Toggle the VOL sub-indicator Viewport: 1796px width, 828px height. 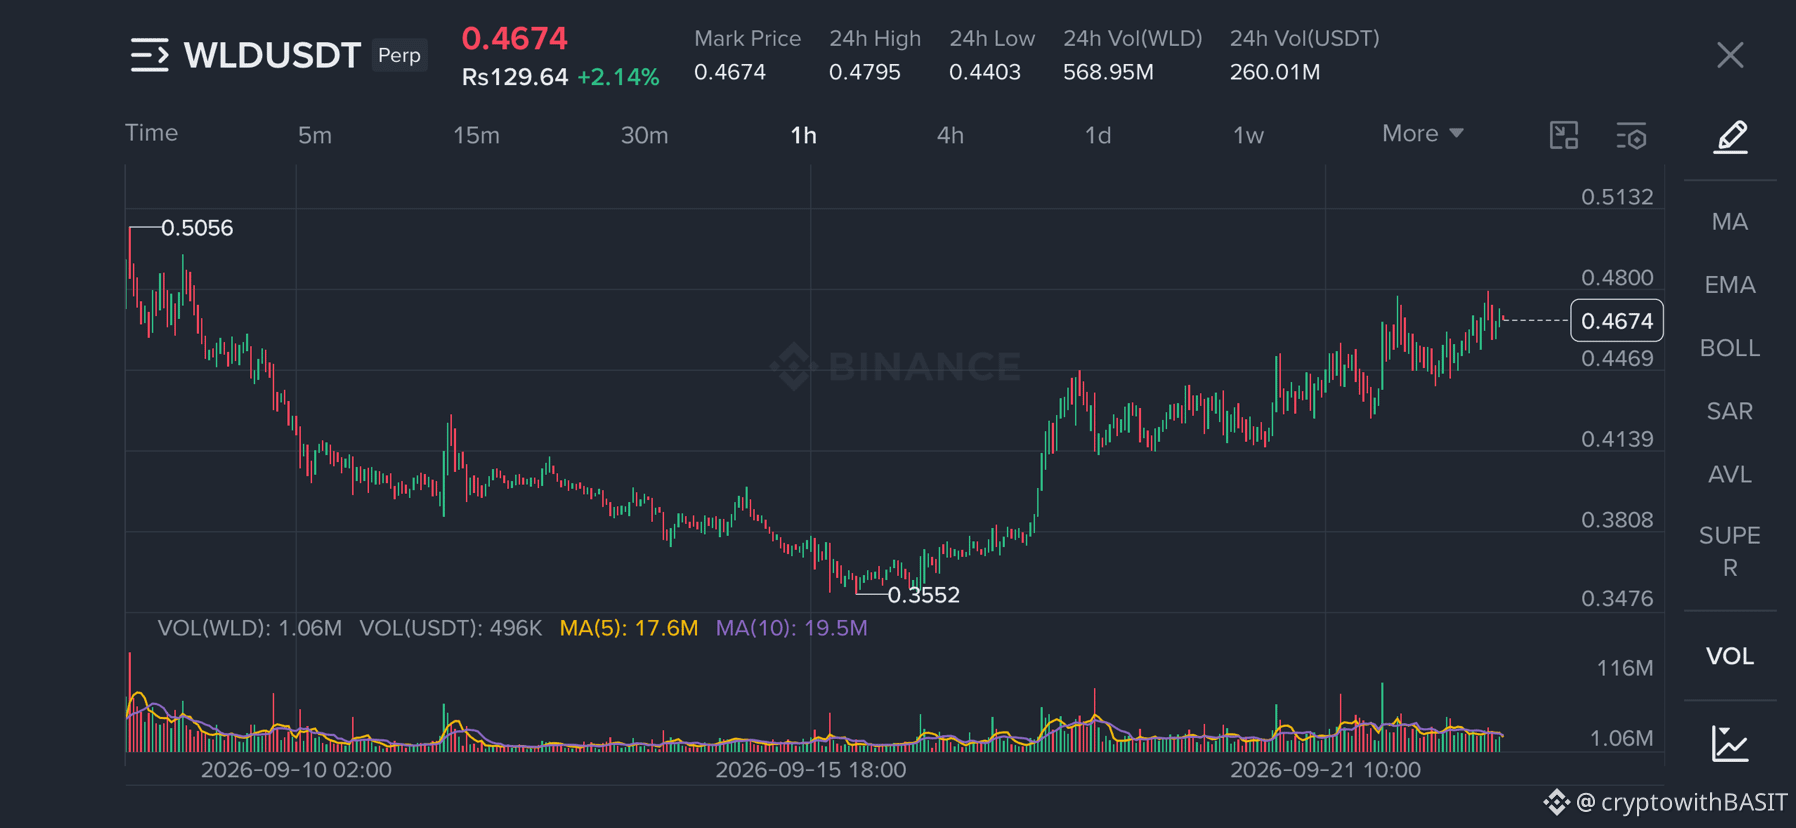pos(1730,656)
